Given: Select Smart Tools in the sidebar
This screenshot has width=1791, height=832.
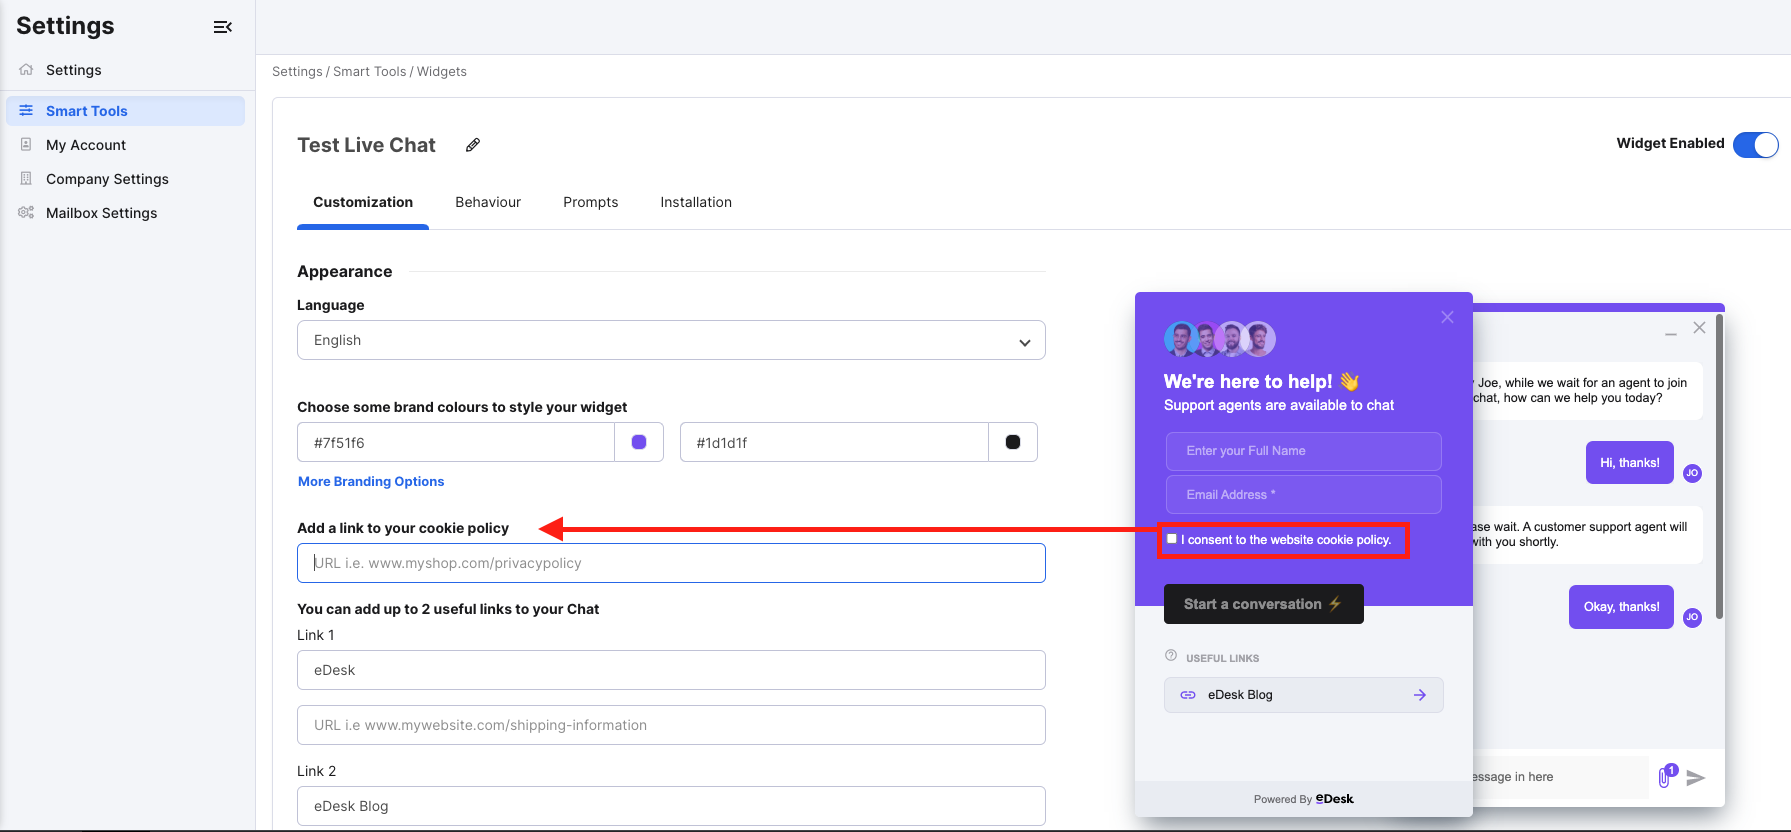Looking at the screenshot, I should point(125,111).
